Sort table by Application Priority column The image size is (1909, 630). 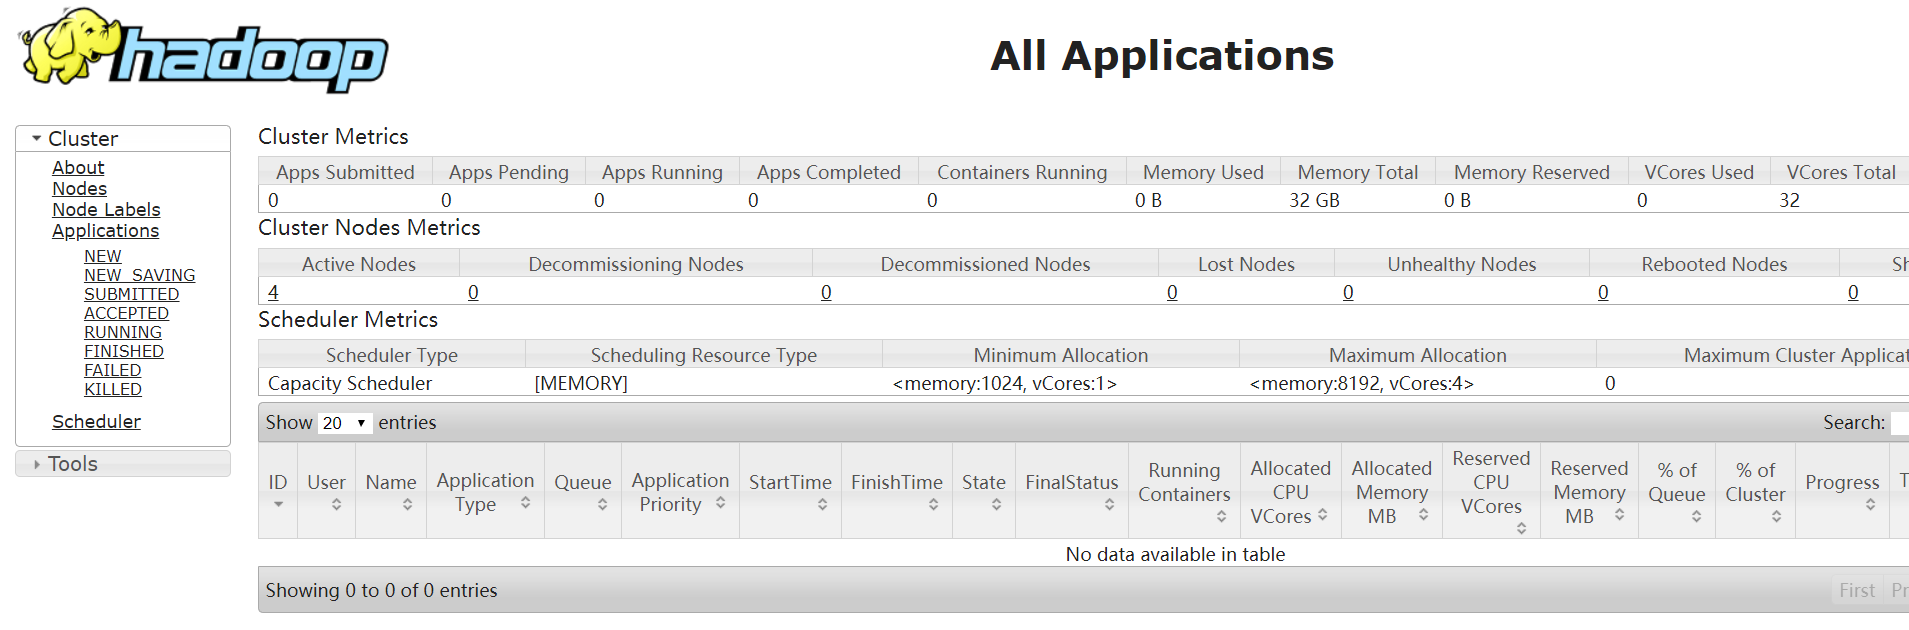[680, 491]
